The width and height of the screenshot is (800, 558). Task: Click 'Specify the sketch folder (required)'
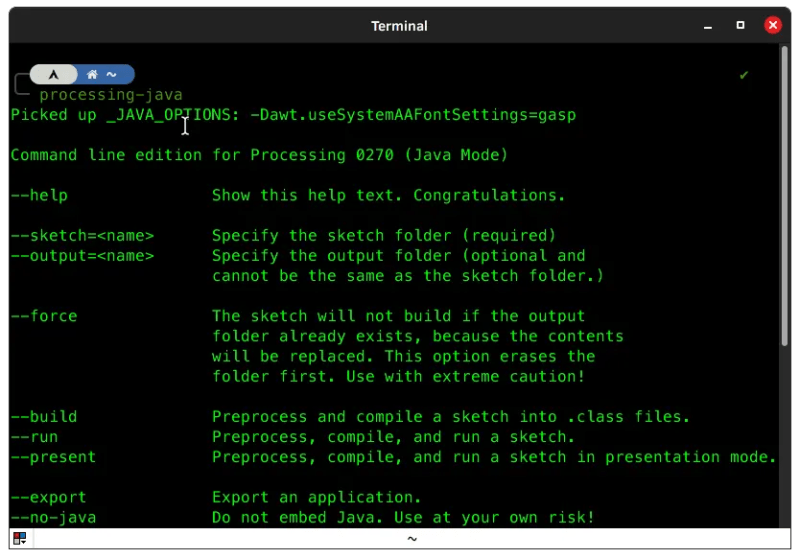click(x=384, y=236)
